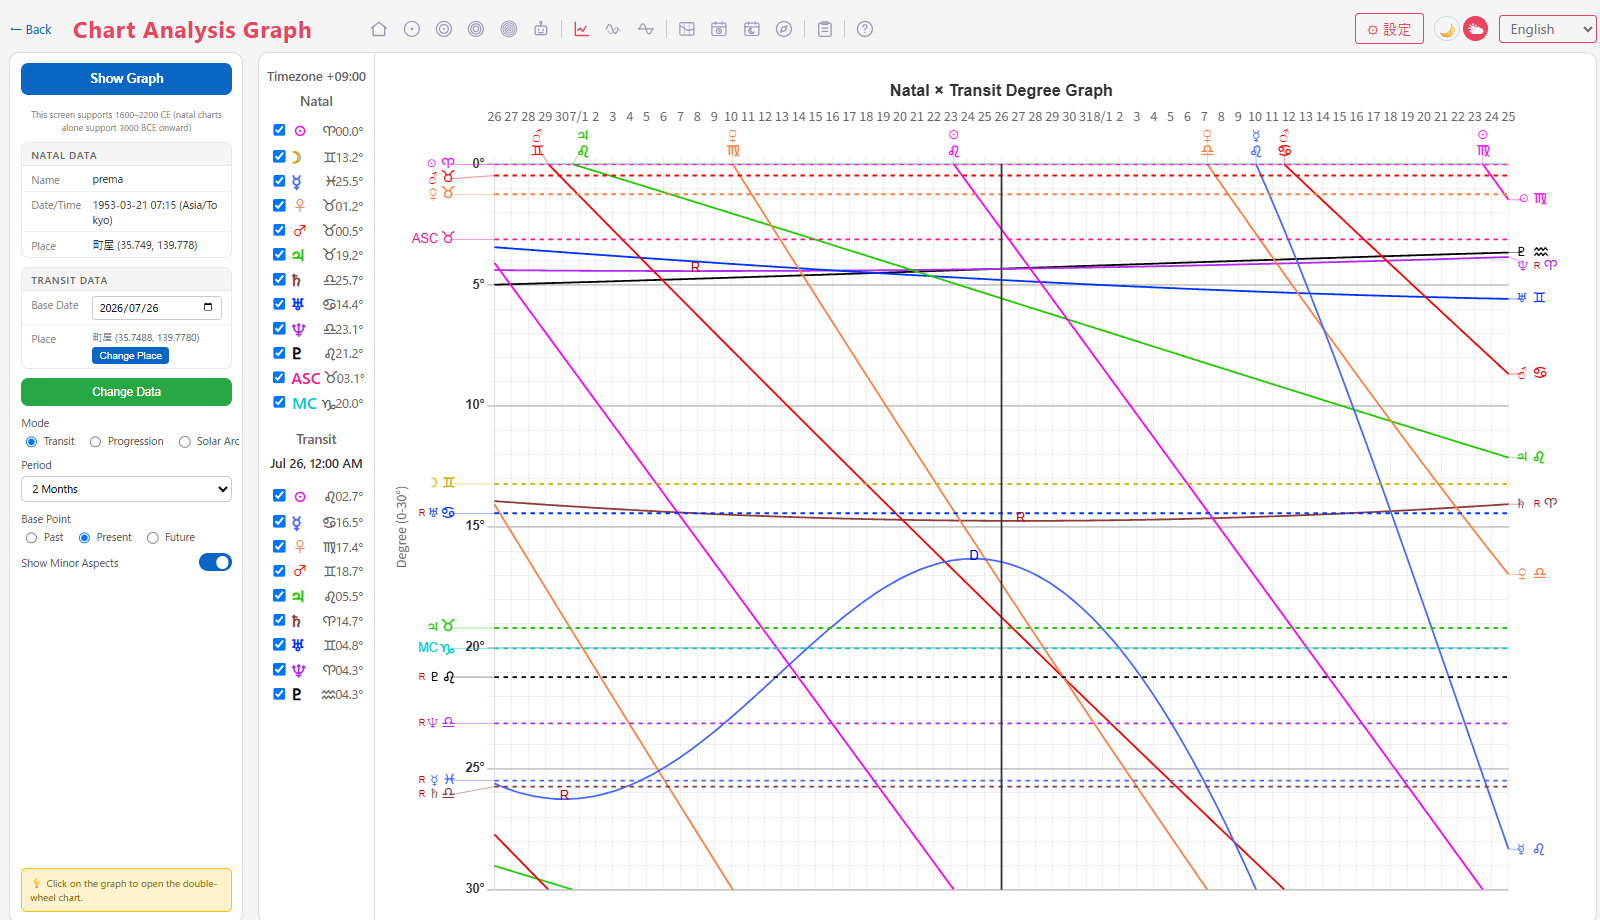Uncheck transit Mars 18.7° checkbox
This screenshot has width=1600, height=920.
[279, 570]
